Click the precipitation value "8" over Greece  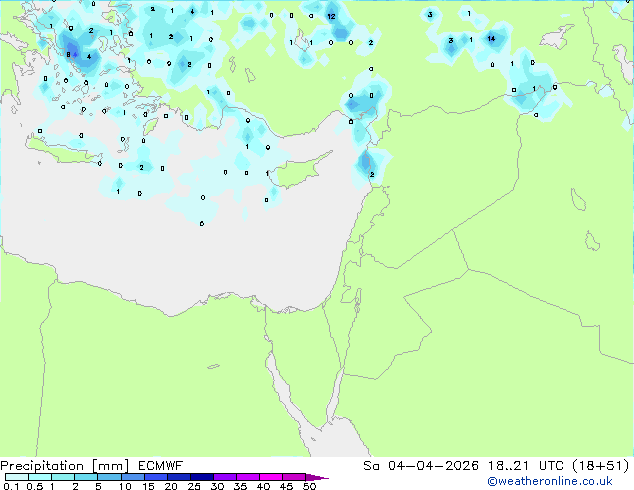tap(68, 55)
